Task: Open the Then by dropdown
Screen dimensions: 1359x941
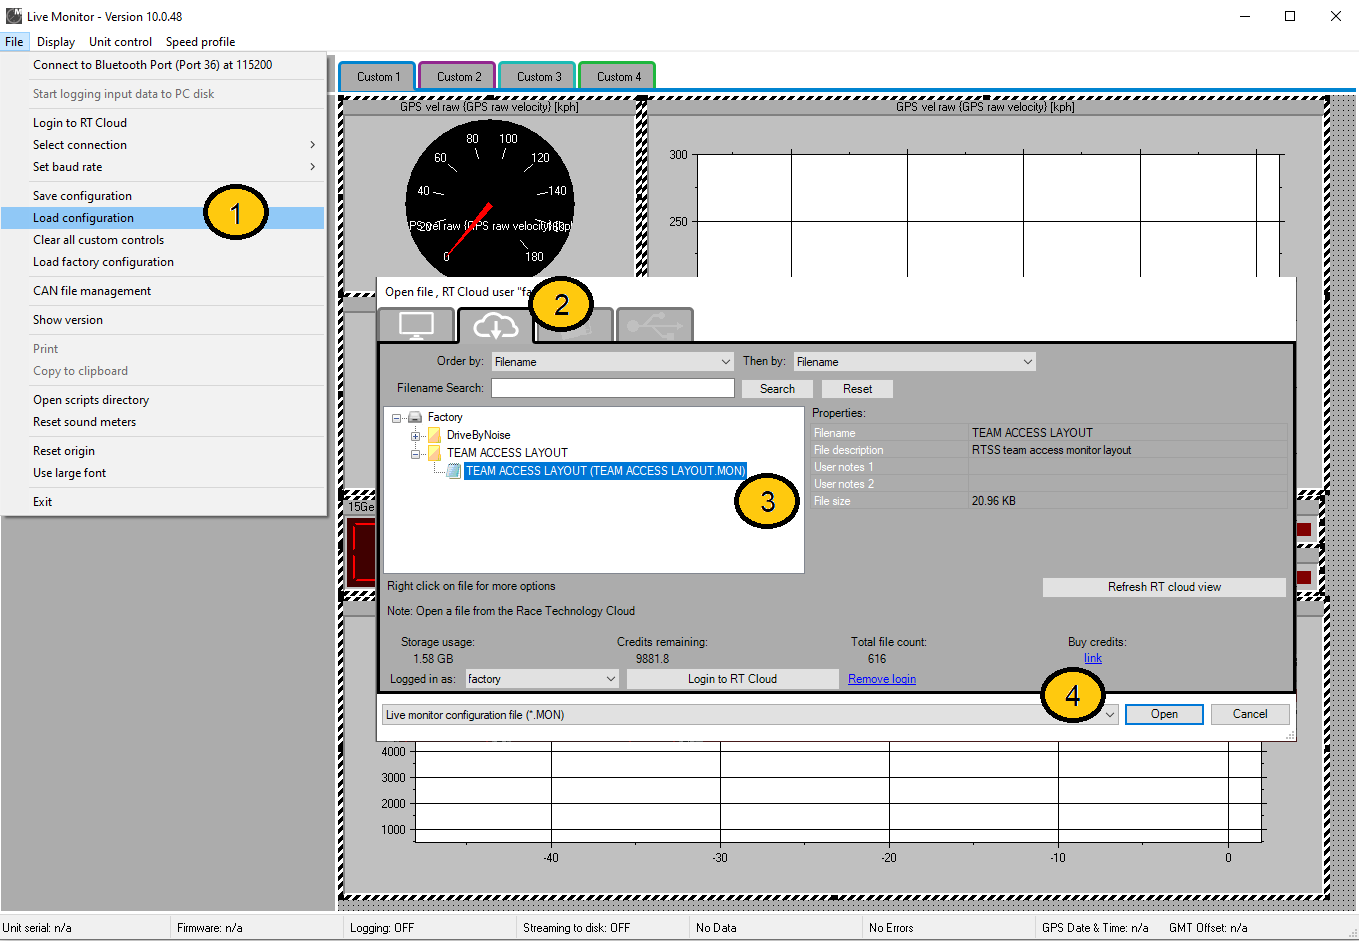Action: (914, 362)
